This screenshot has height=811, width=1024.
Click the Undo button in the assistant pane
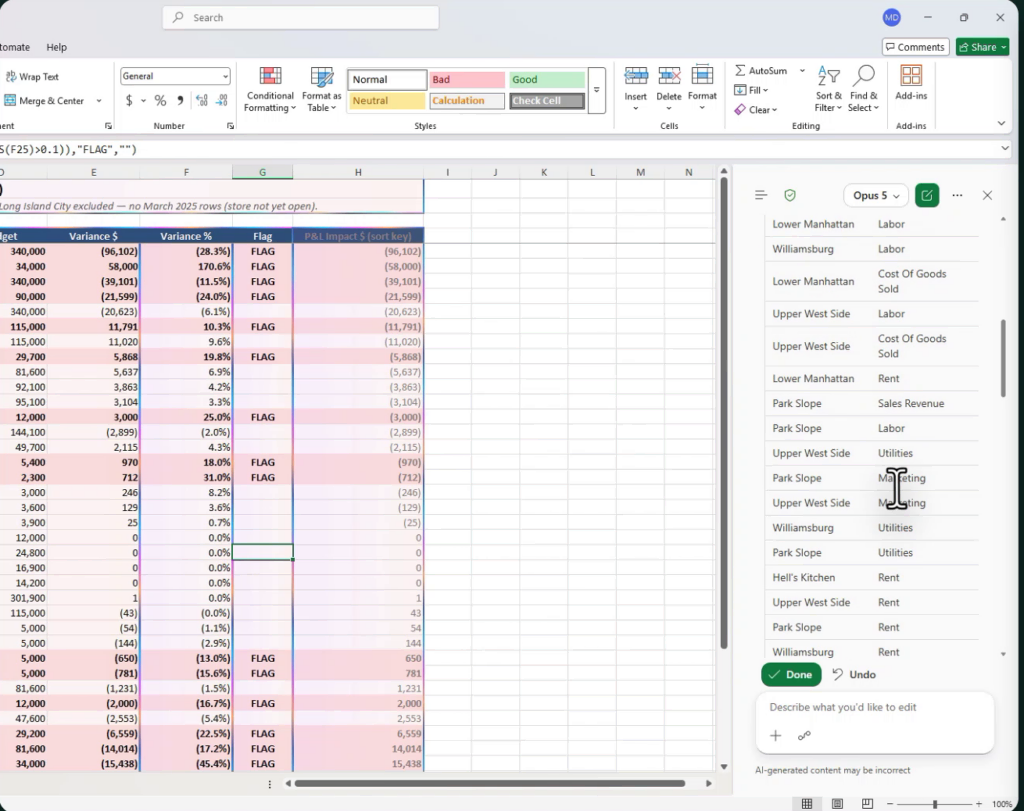point(854,675)
